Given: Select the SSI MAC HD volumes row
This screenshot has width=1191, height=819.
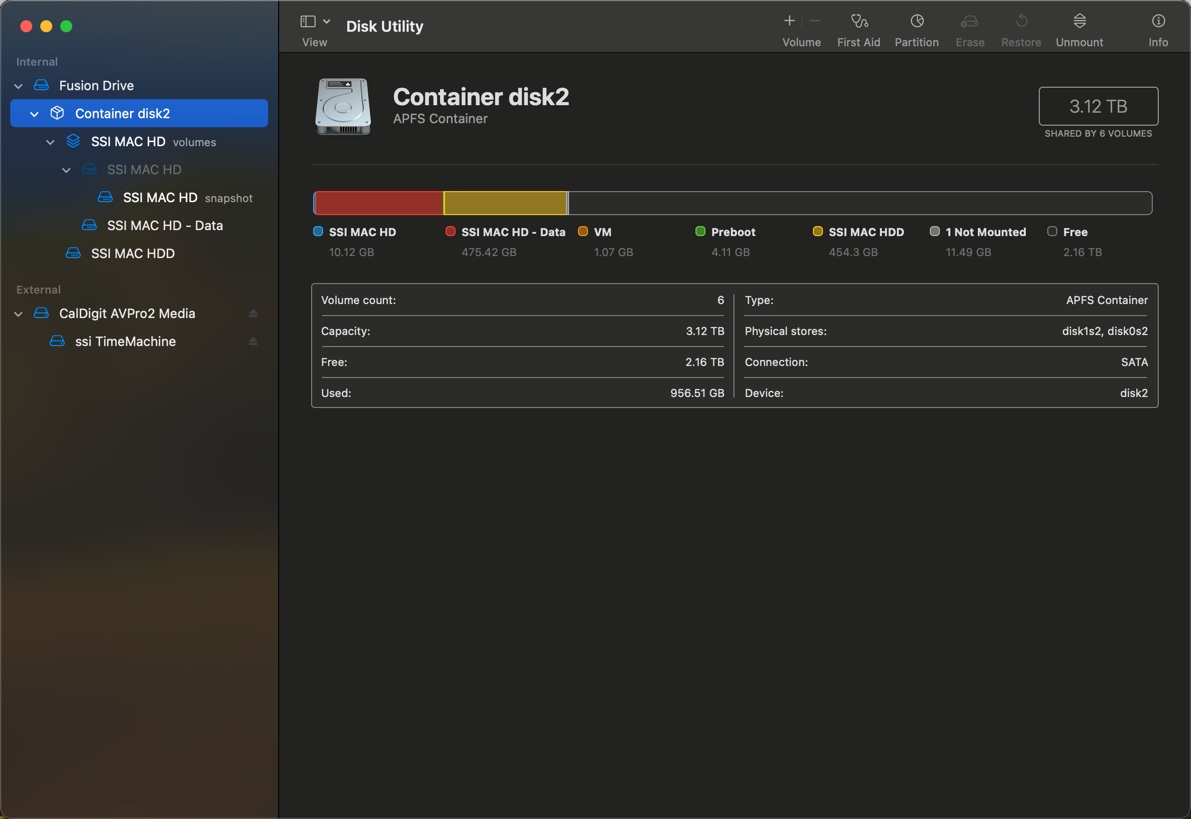Looking at the screenshot, I should coord(139,141).
